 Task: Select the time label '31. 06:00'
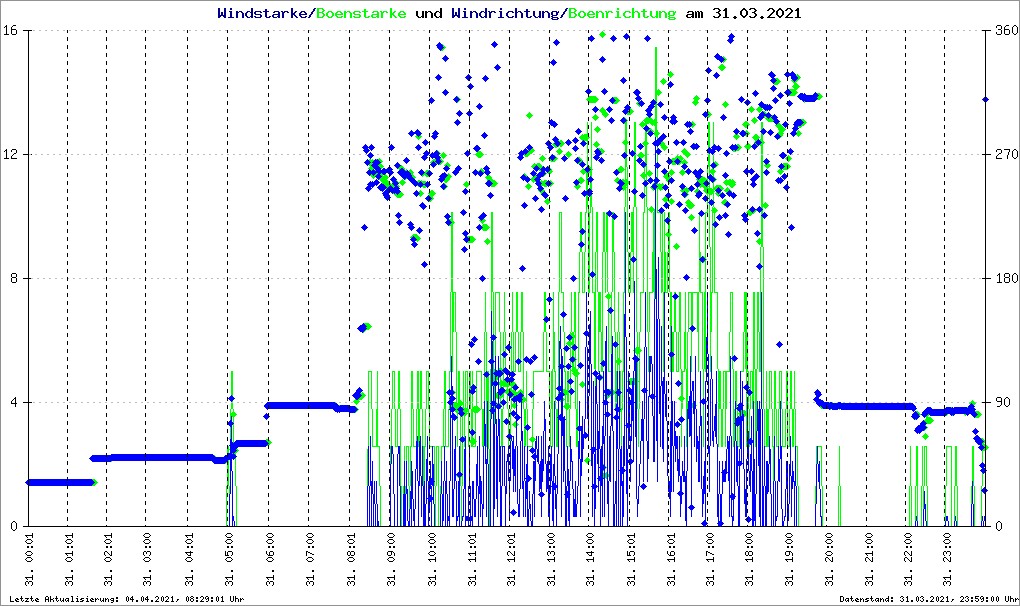(269, 559)
